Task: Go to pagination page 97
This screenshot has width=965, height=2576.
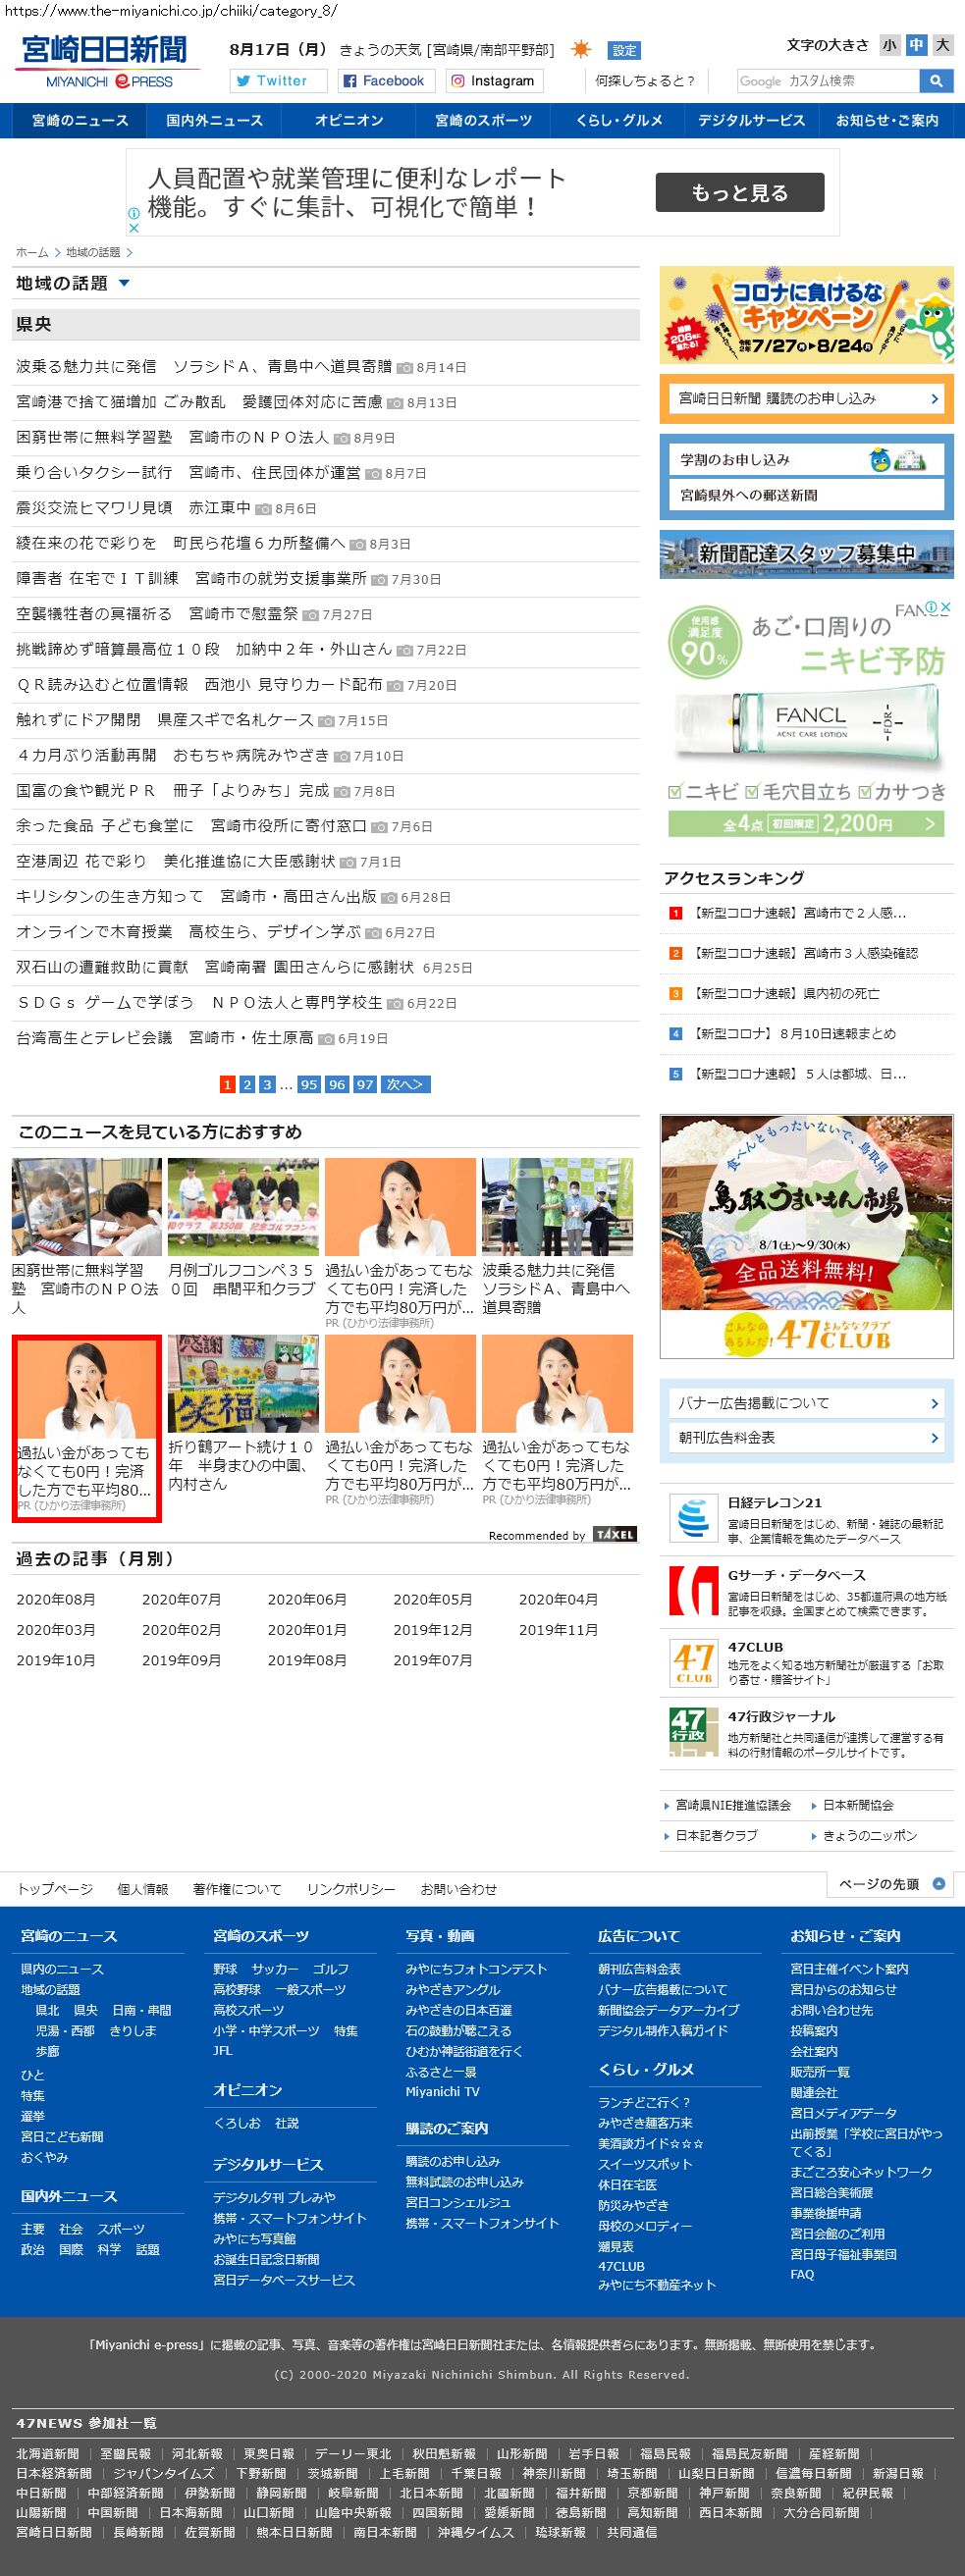Action: click(x=365, y=1084)
